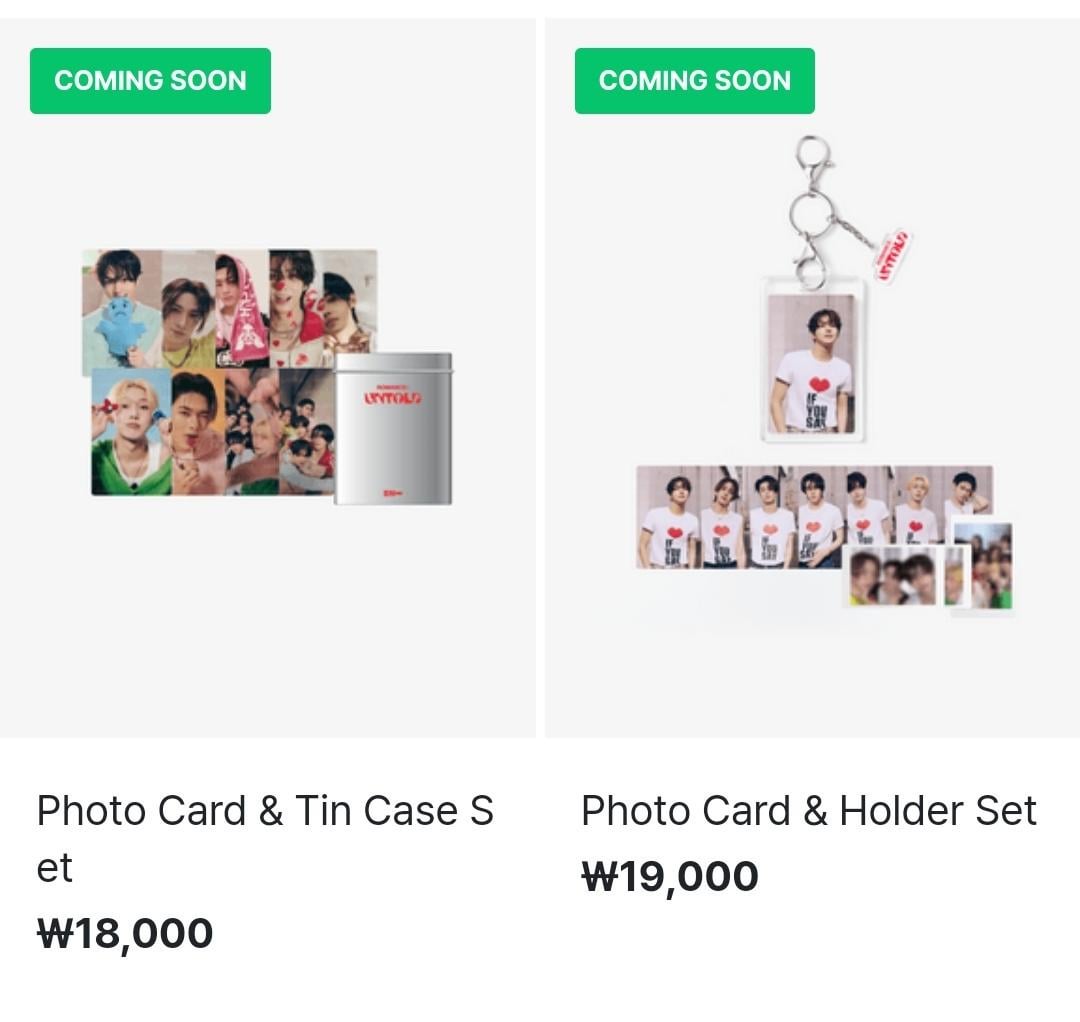Click the red UNTOLD charm tag
The image size is (1080, 1022).
(x=892, y=256)
